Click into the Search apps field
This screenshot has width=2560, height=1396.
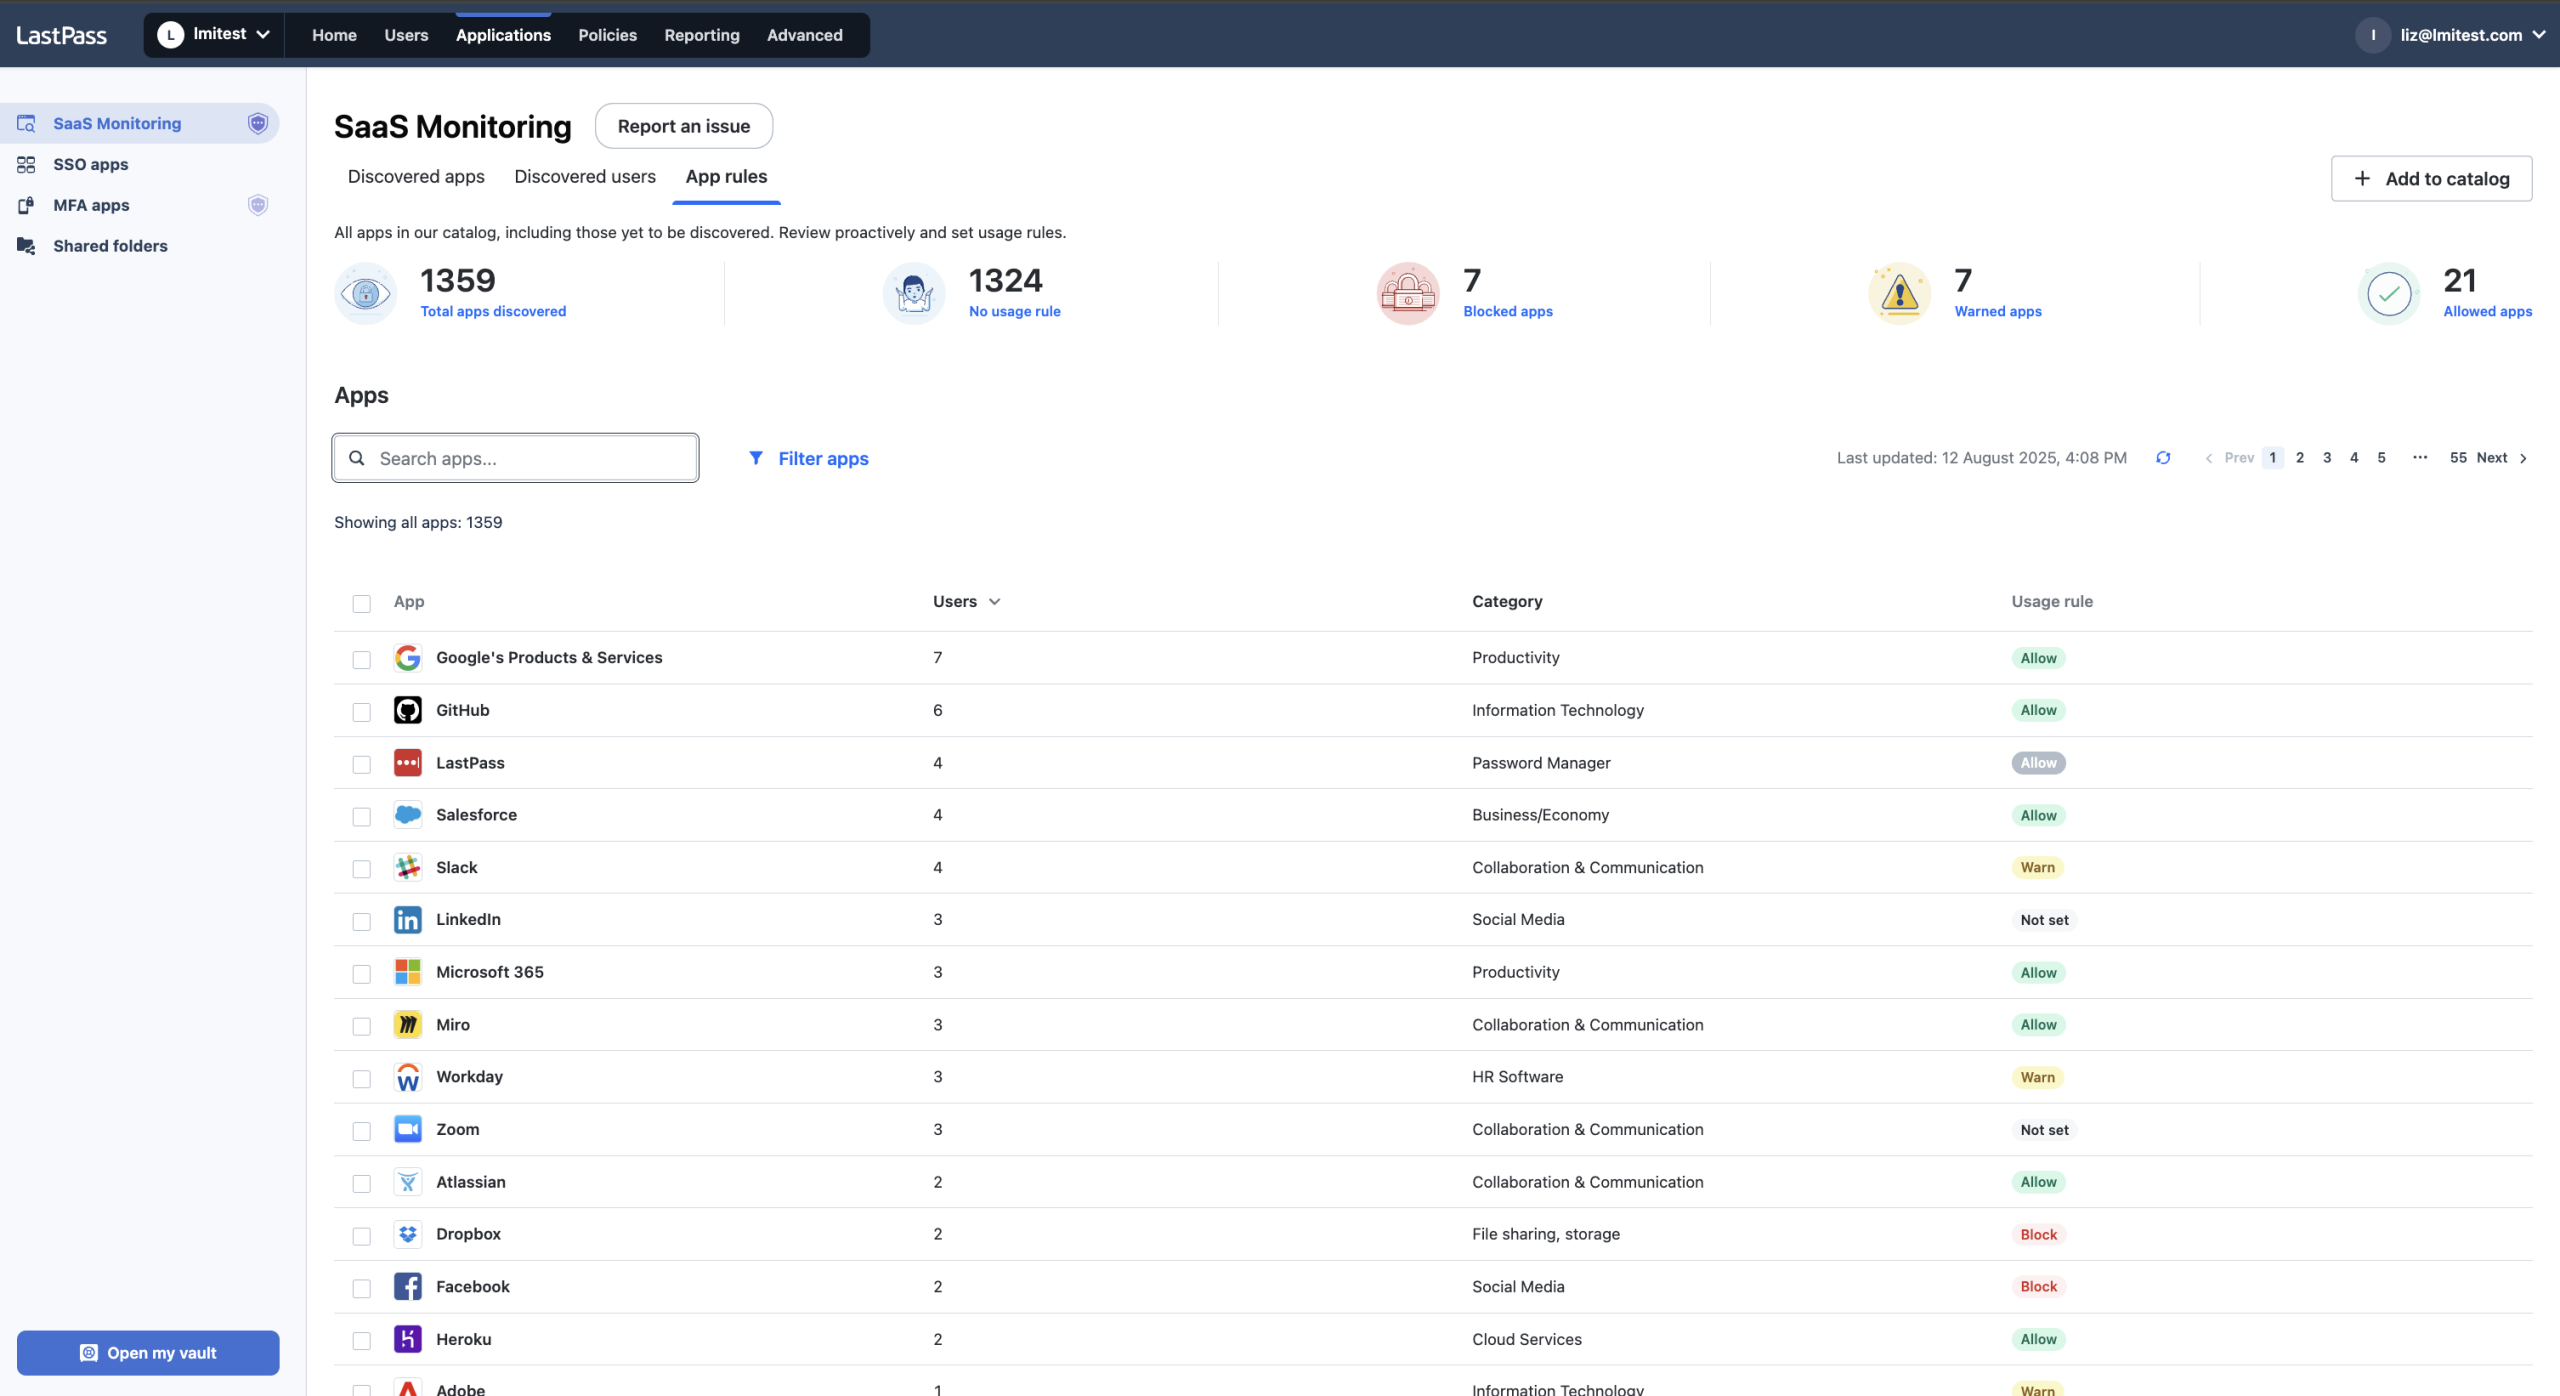515,458
